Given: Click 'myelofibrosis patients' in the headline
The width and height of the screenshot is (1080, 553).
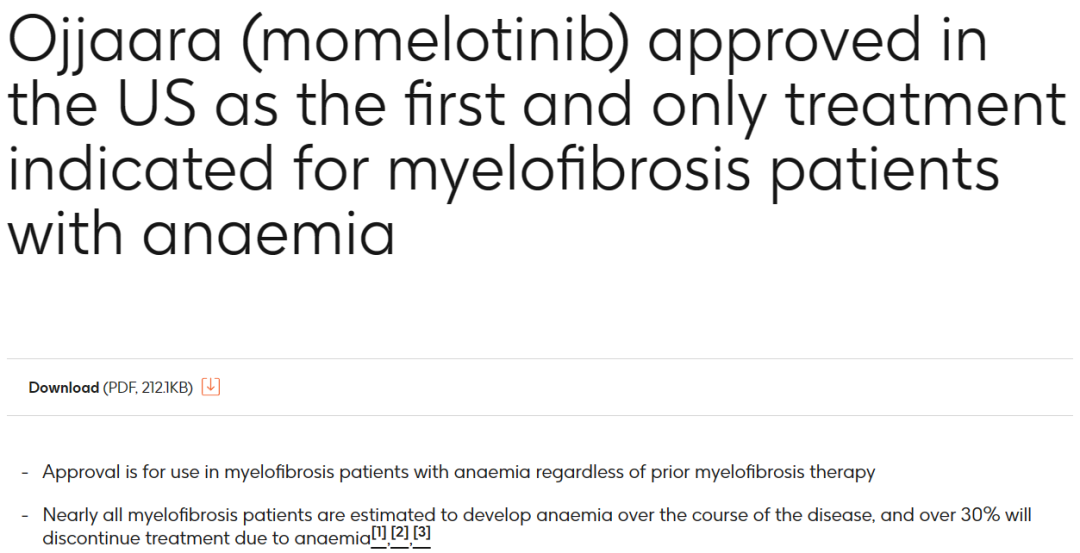Looking at the screenshot, I should pyautogui.click(x=694, y=171).
